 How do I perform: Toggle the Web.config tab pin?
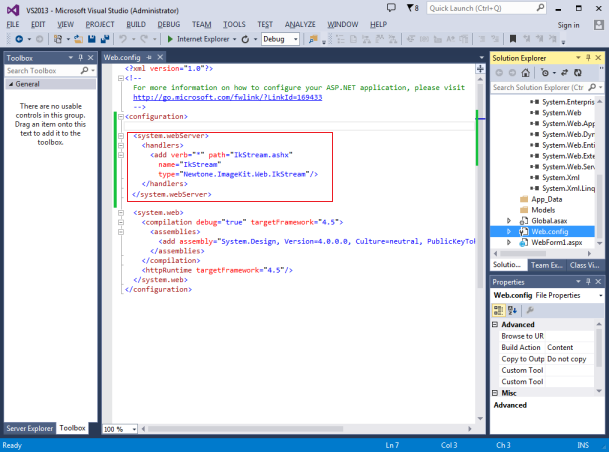(149, 57)
